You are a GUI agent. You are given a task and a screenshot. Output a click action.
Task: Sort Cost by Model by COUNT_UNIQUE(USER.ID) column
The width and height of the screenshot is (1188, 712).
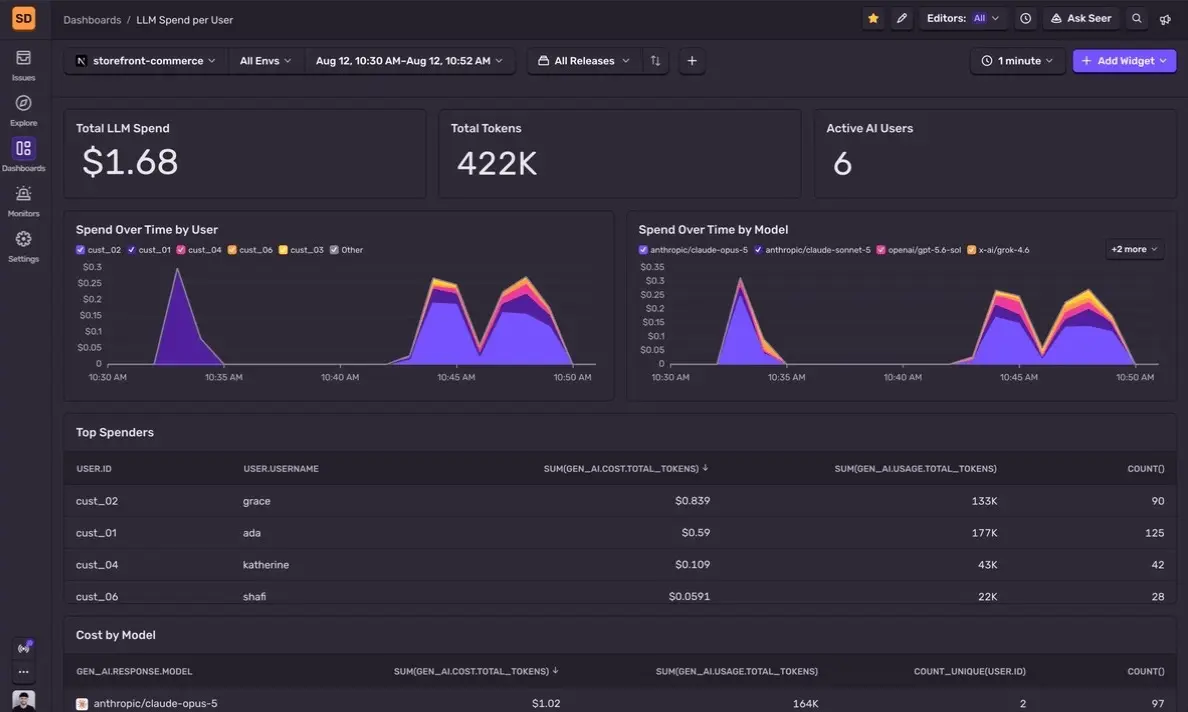click(969, 672)
